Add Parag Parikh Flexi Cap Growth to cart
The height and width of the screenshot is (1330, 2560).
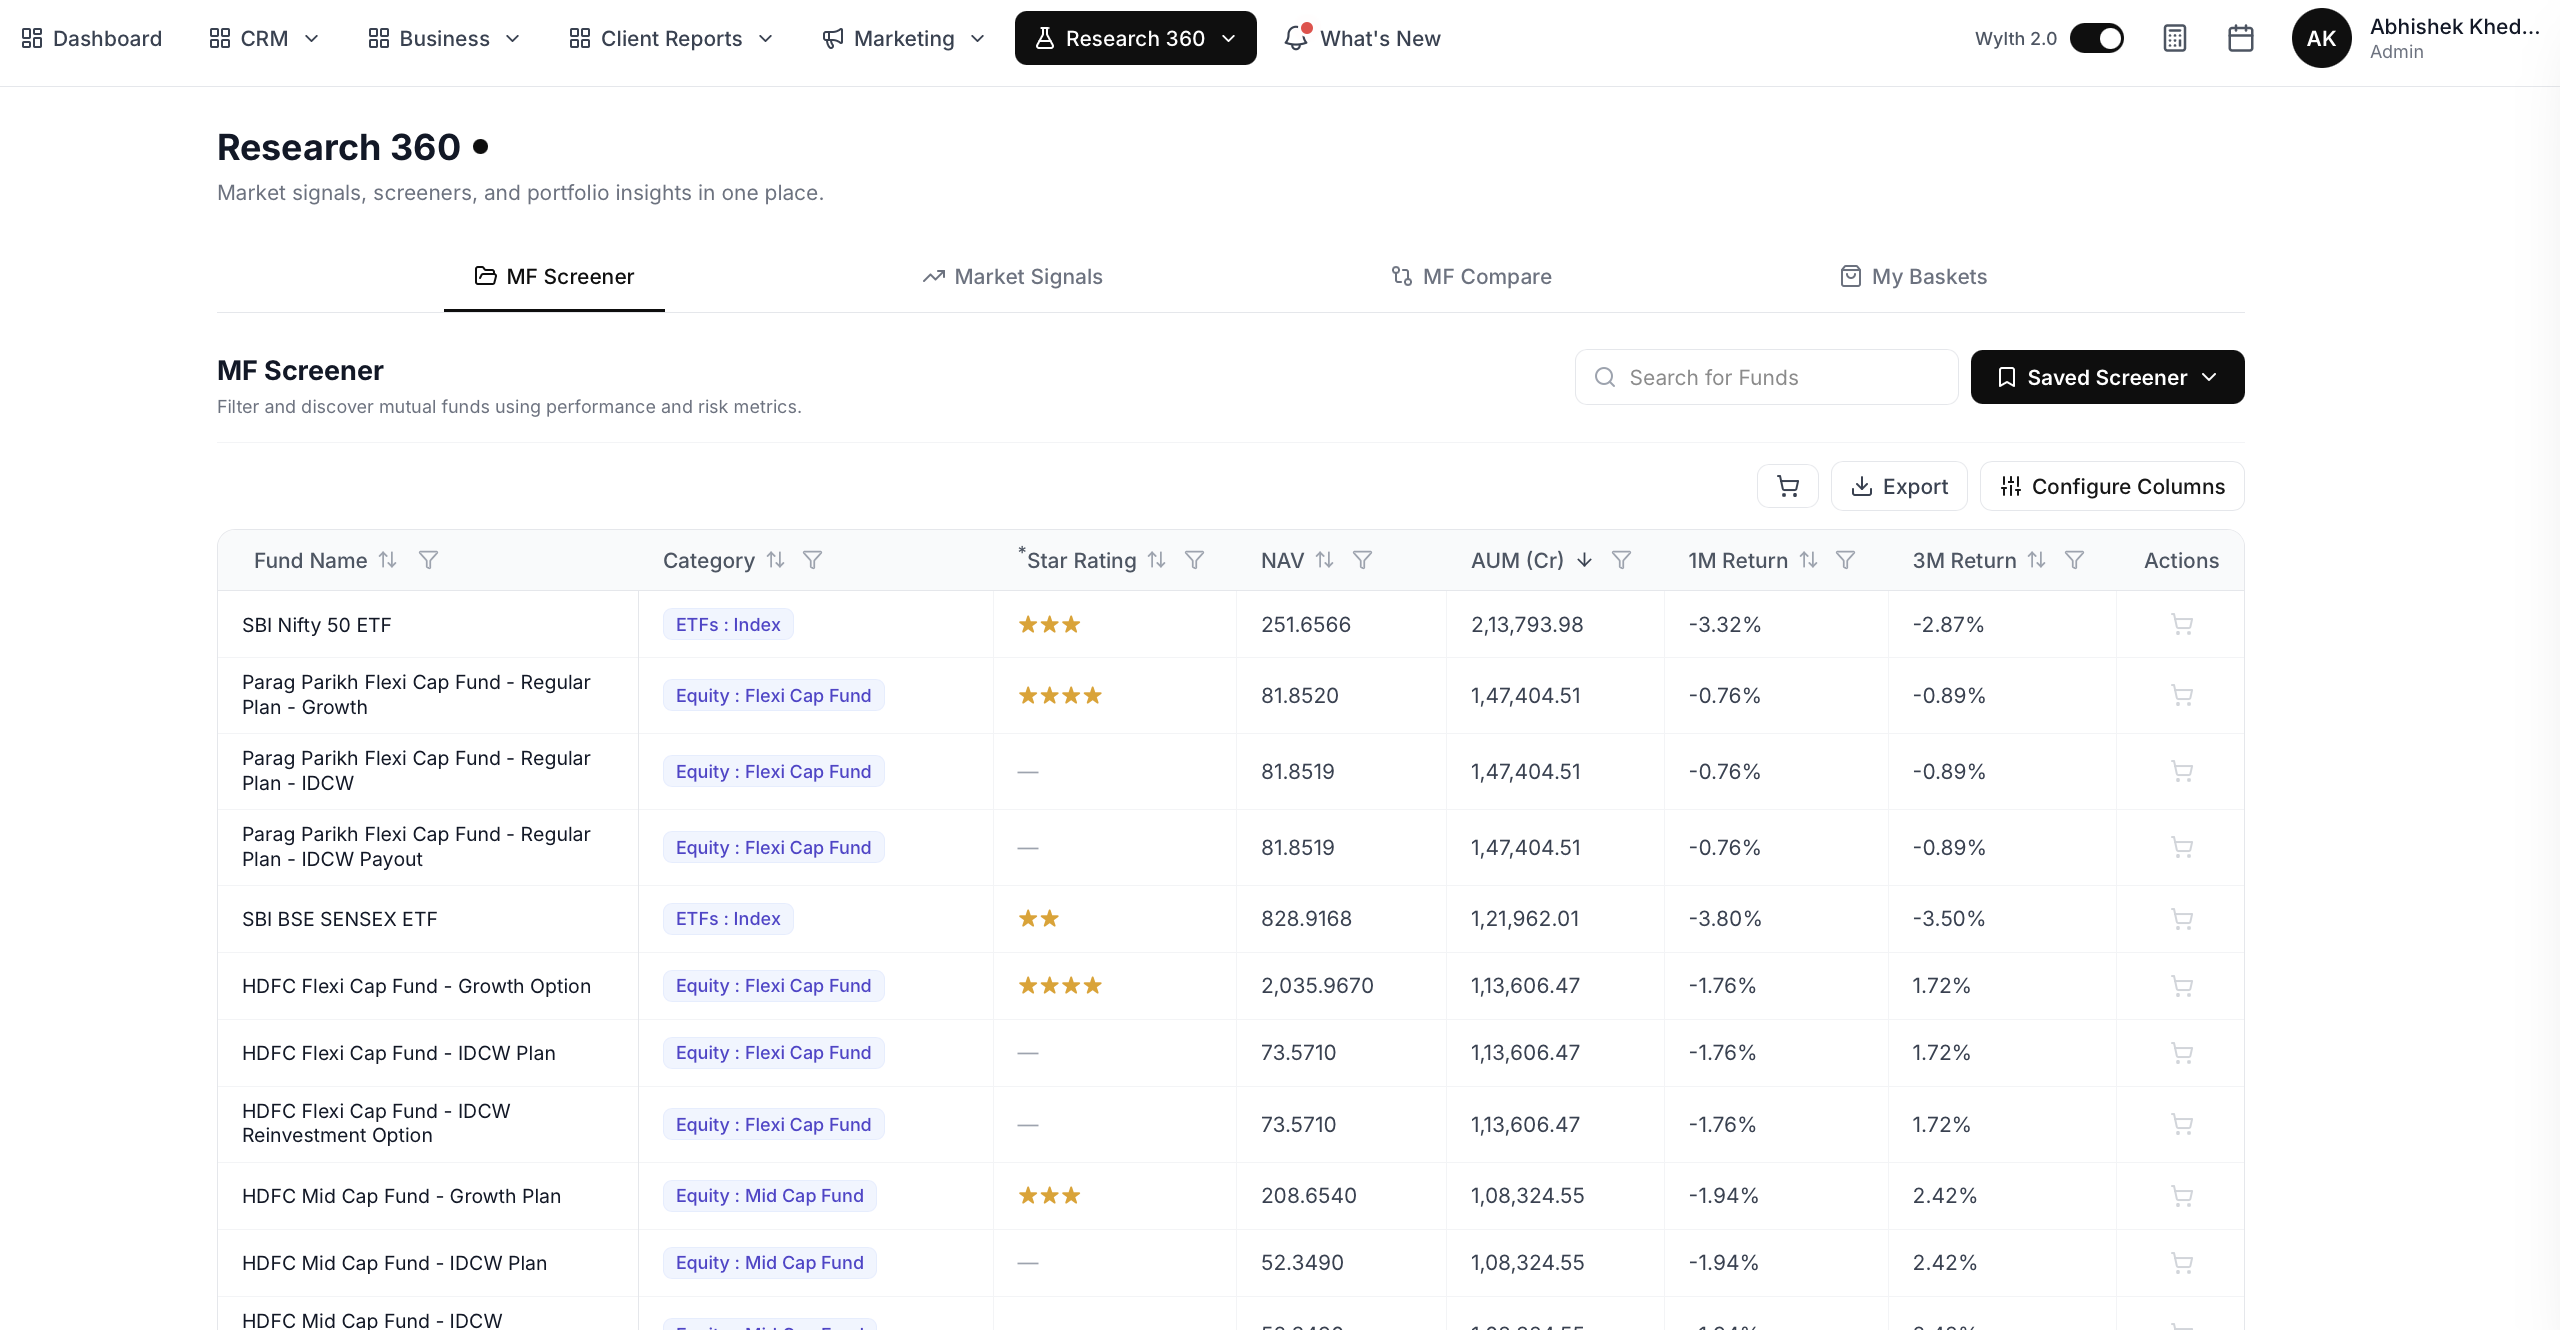point(2182,695)
